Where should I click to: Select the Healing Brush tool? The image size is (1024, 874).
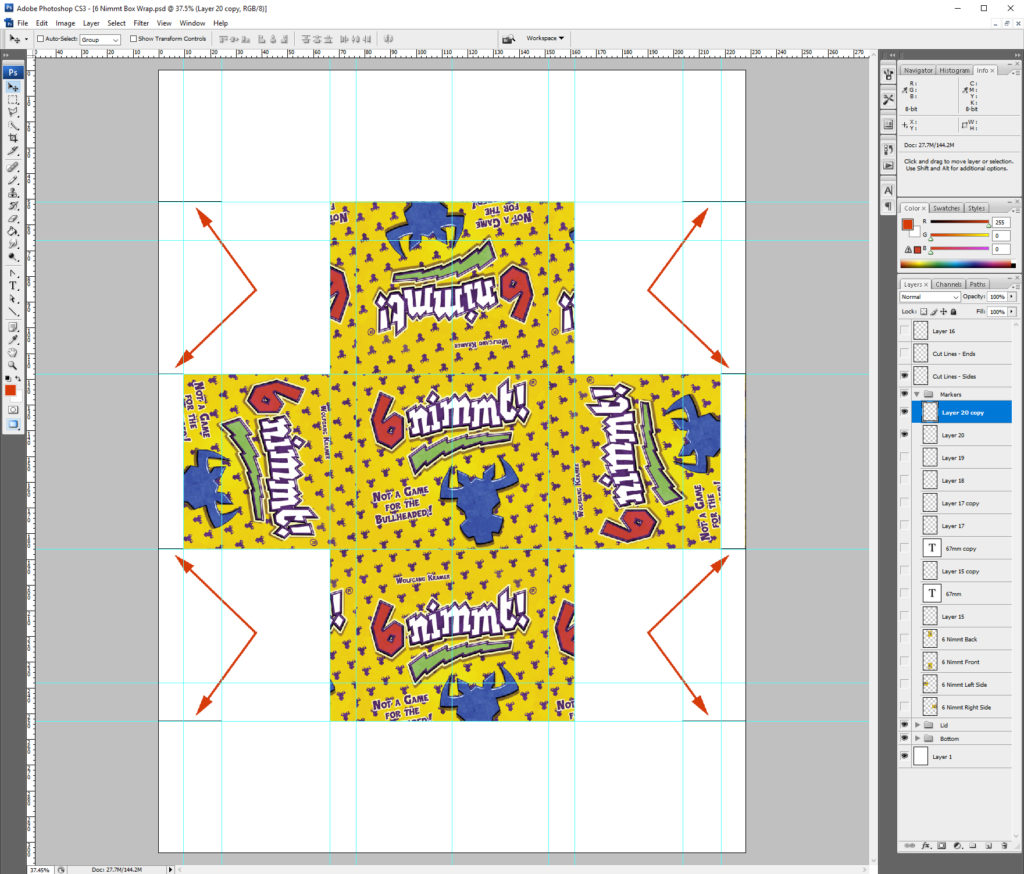point(13,167)
